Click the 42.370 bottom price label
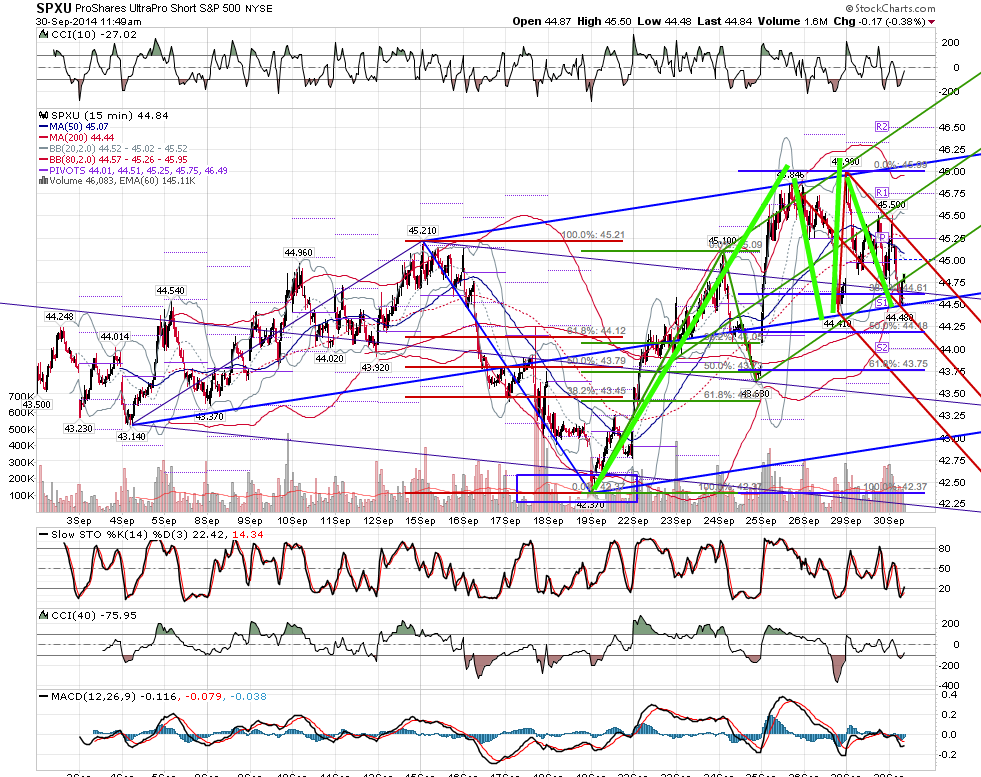 click(591, 505)
